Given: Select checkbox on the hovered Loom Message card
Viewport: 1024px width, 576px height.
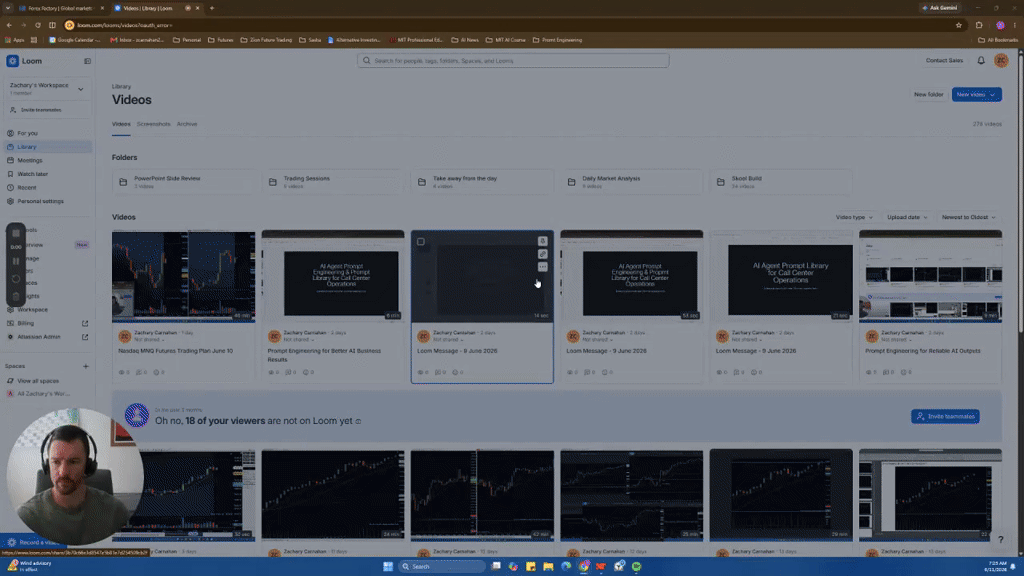Looking at the screenshot, I should pos(421,242).
